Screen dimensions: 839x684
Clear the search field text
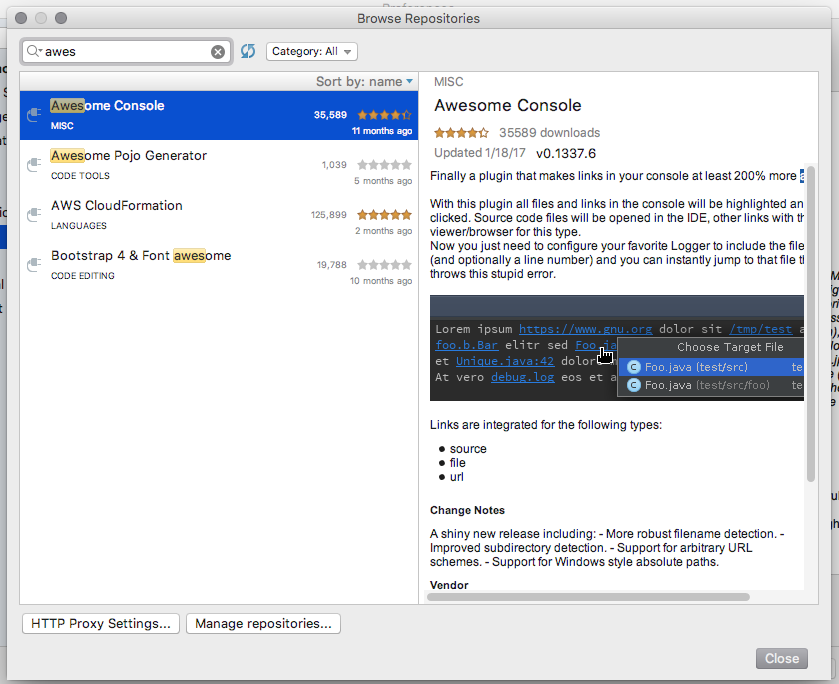tap(218, 51)
